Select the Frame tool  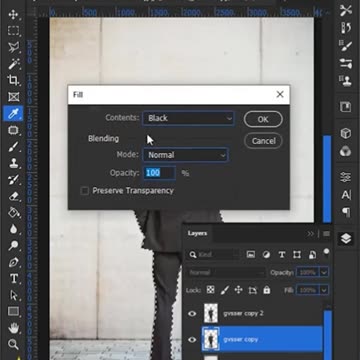pyautogui.click(x=13, y=97)
